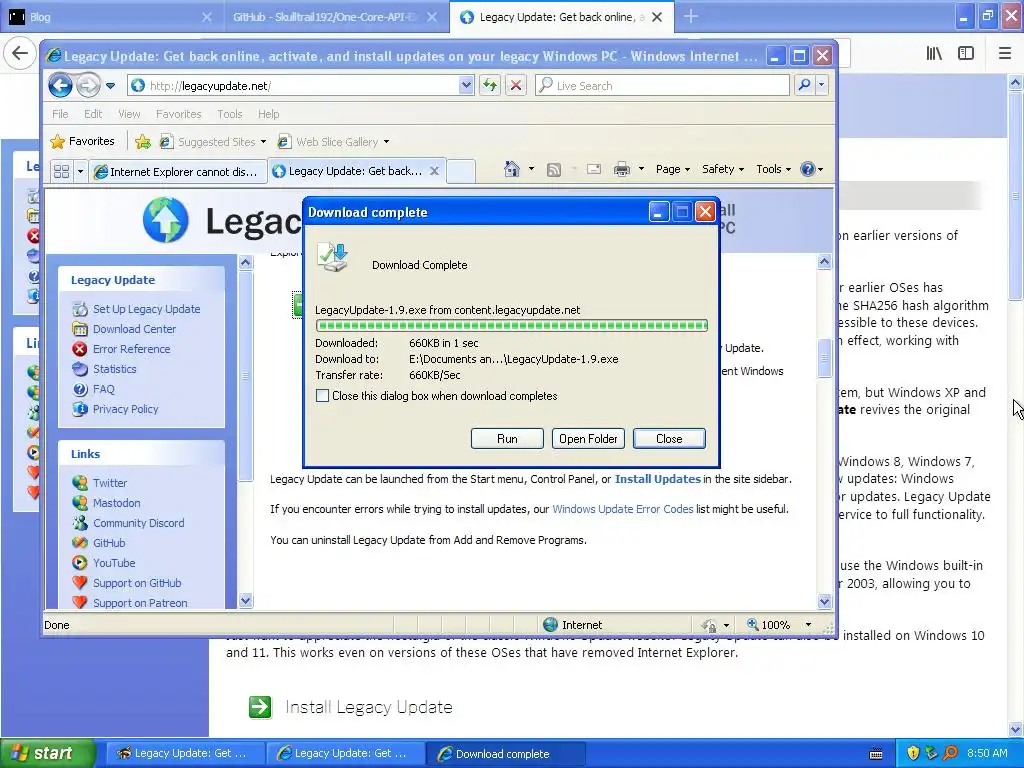The image size is (1024, 768).
Task: Switch to Download complete taskbar button
Action: [x=505, y=754]
